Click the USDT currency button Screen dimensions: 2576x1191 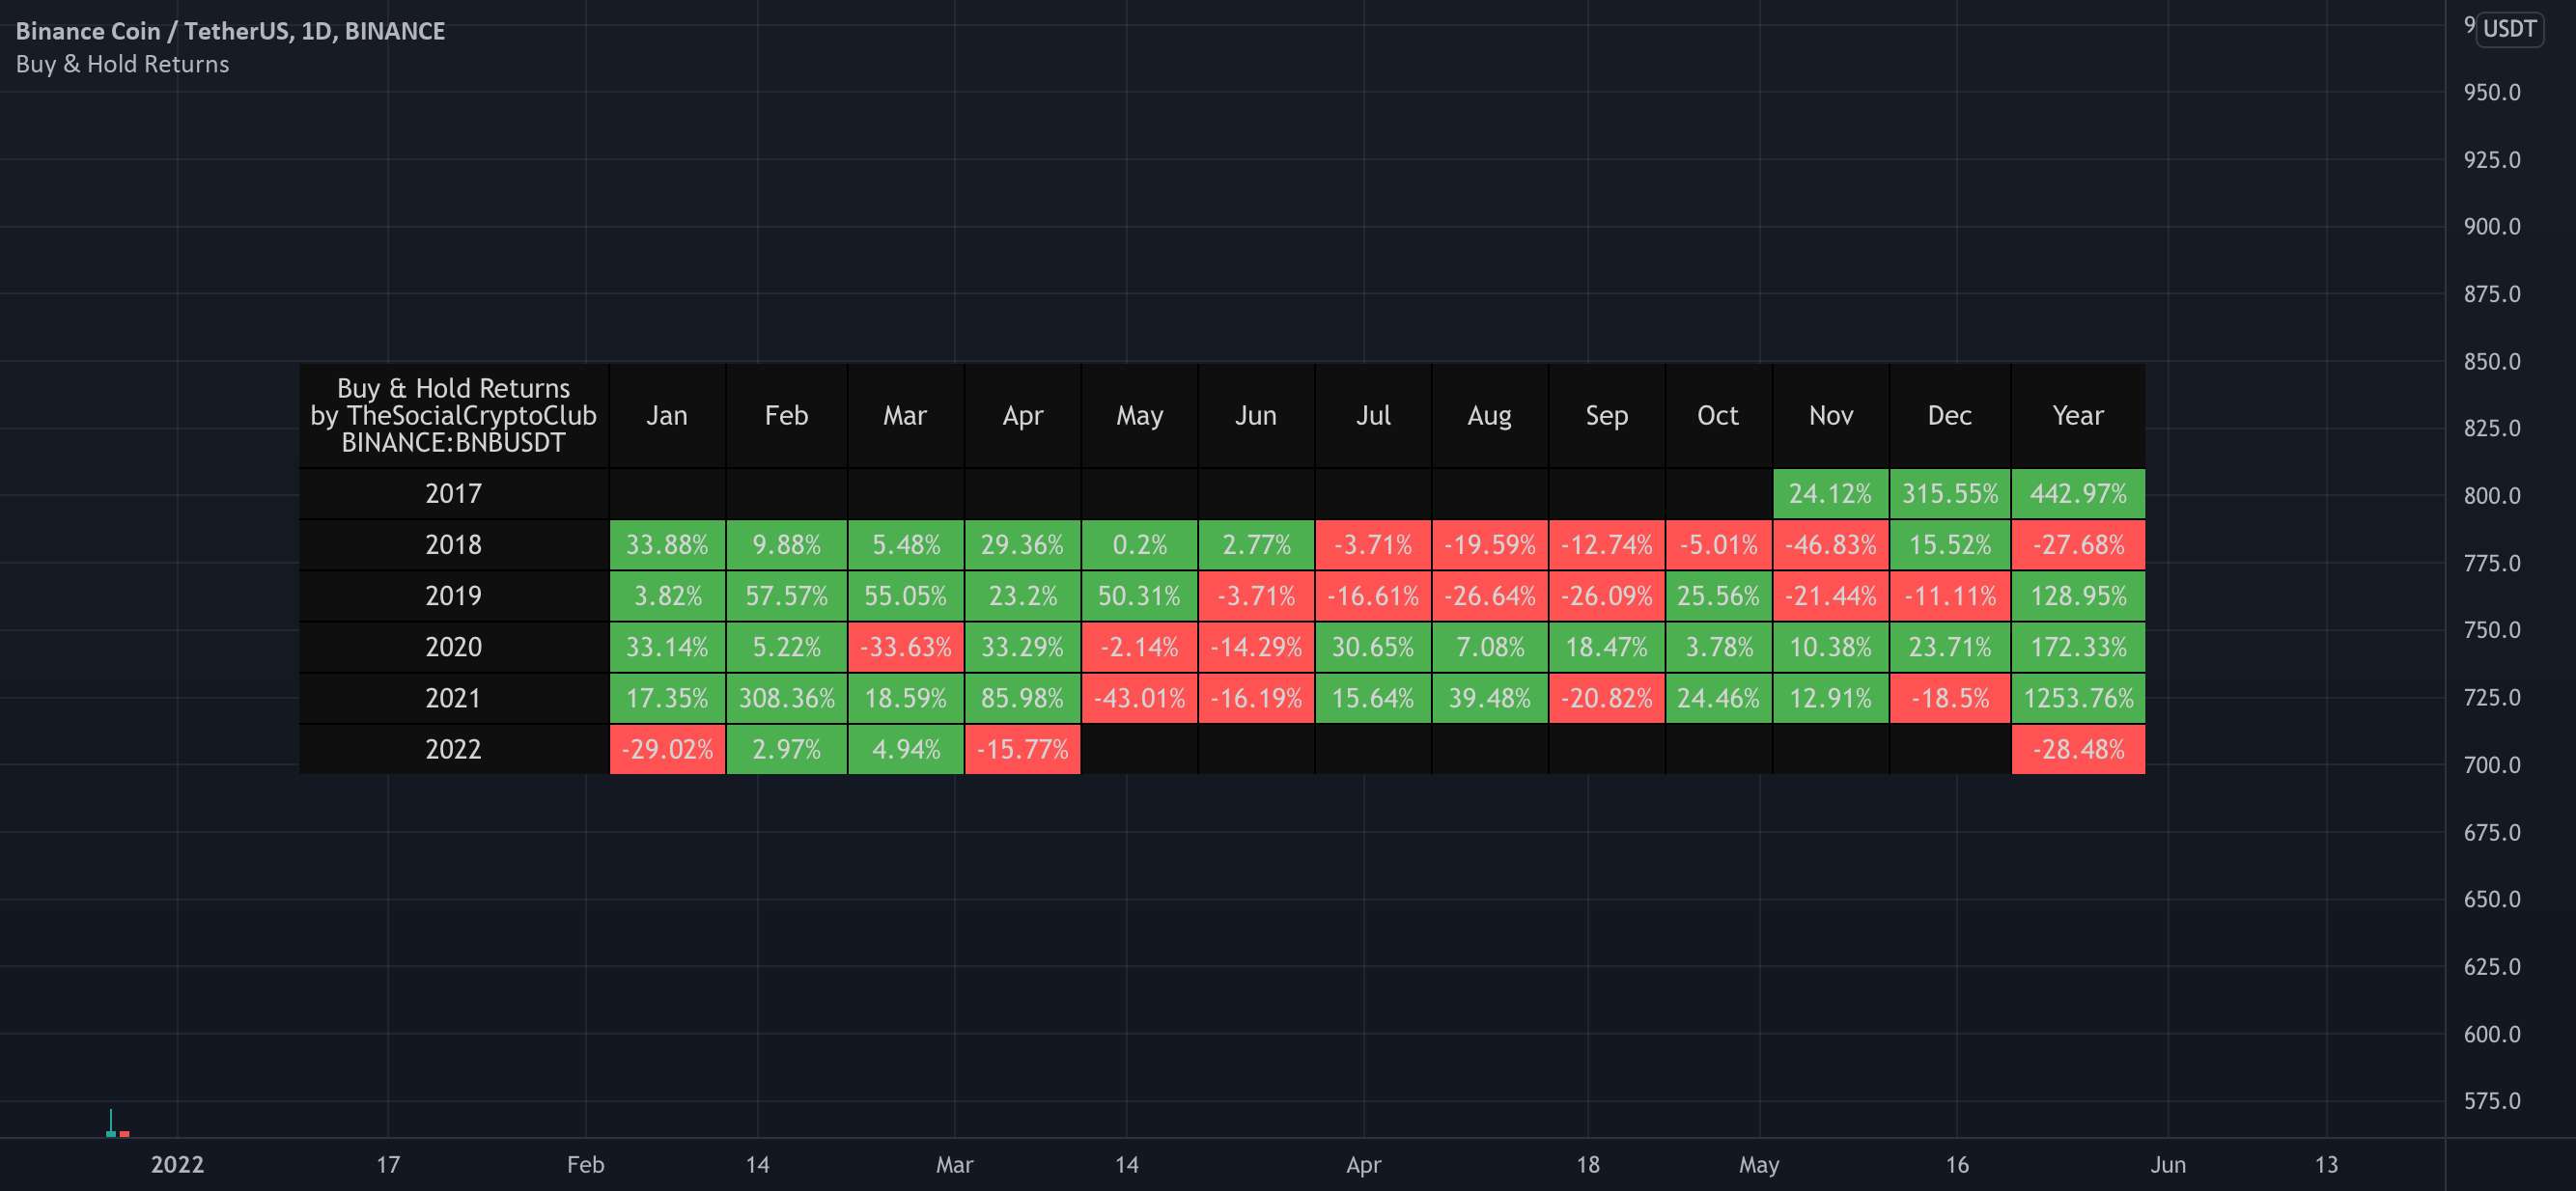2509,28
